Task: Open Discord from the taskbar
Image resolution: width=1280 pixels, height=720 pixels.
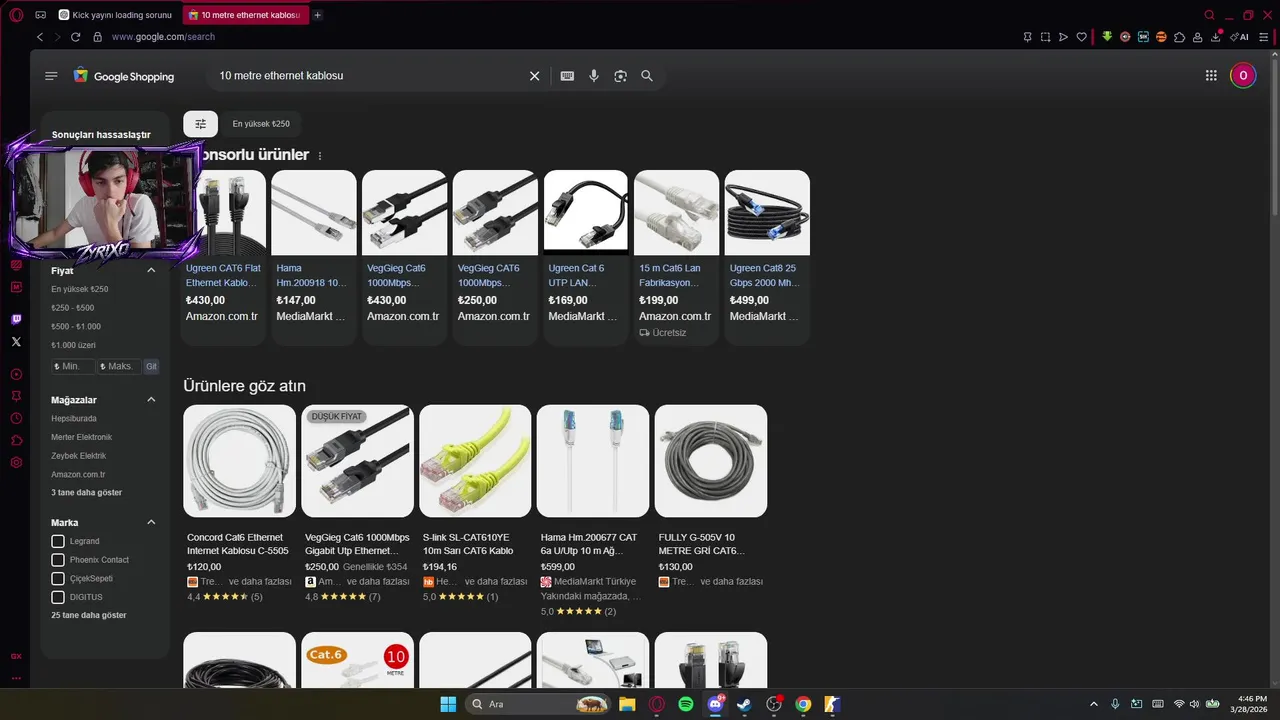Action: click(715, 704)
